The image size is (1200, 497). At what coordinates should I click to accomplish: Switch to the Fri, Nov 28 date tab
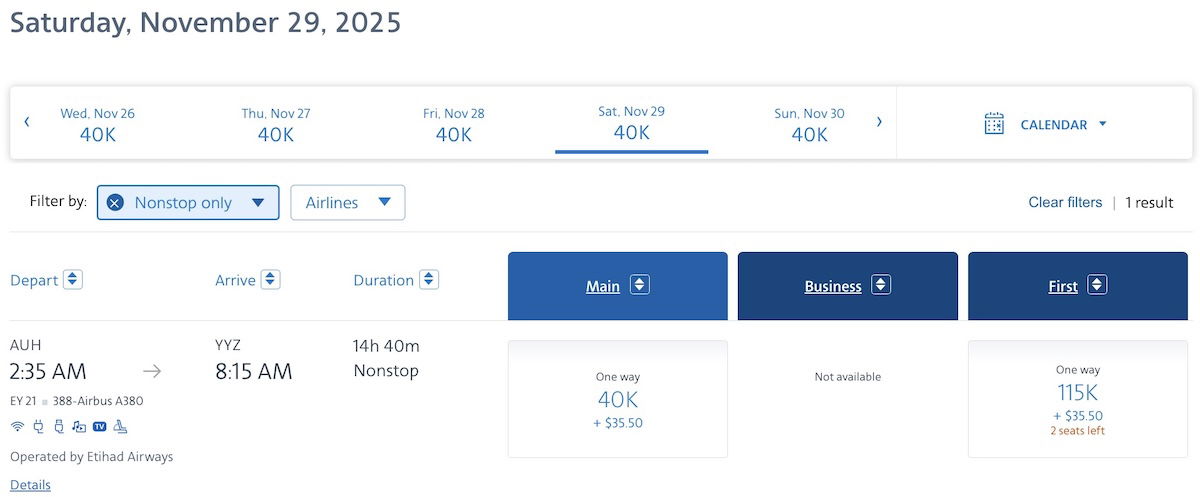coord(453,124)
